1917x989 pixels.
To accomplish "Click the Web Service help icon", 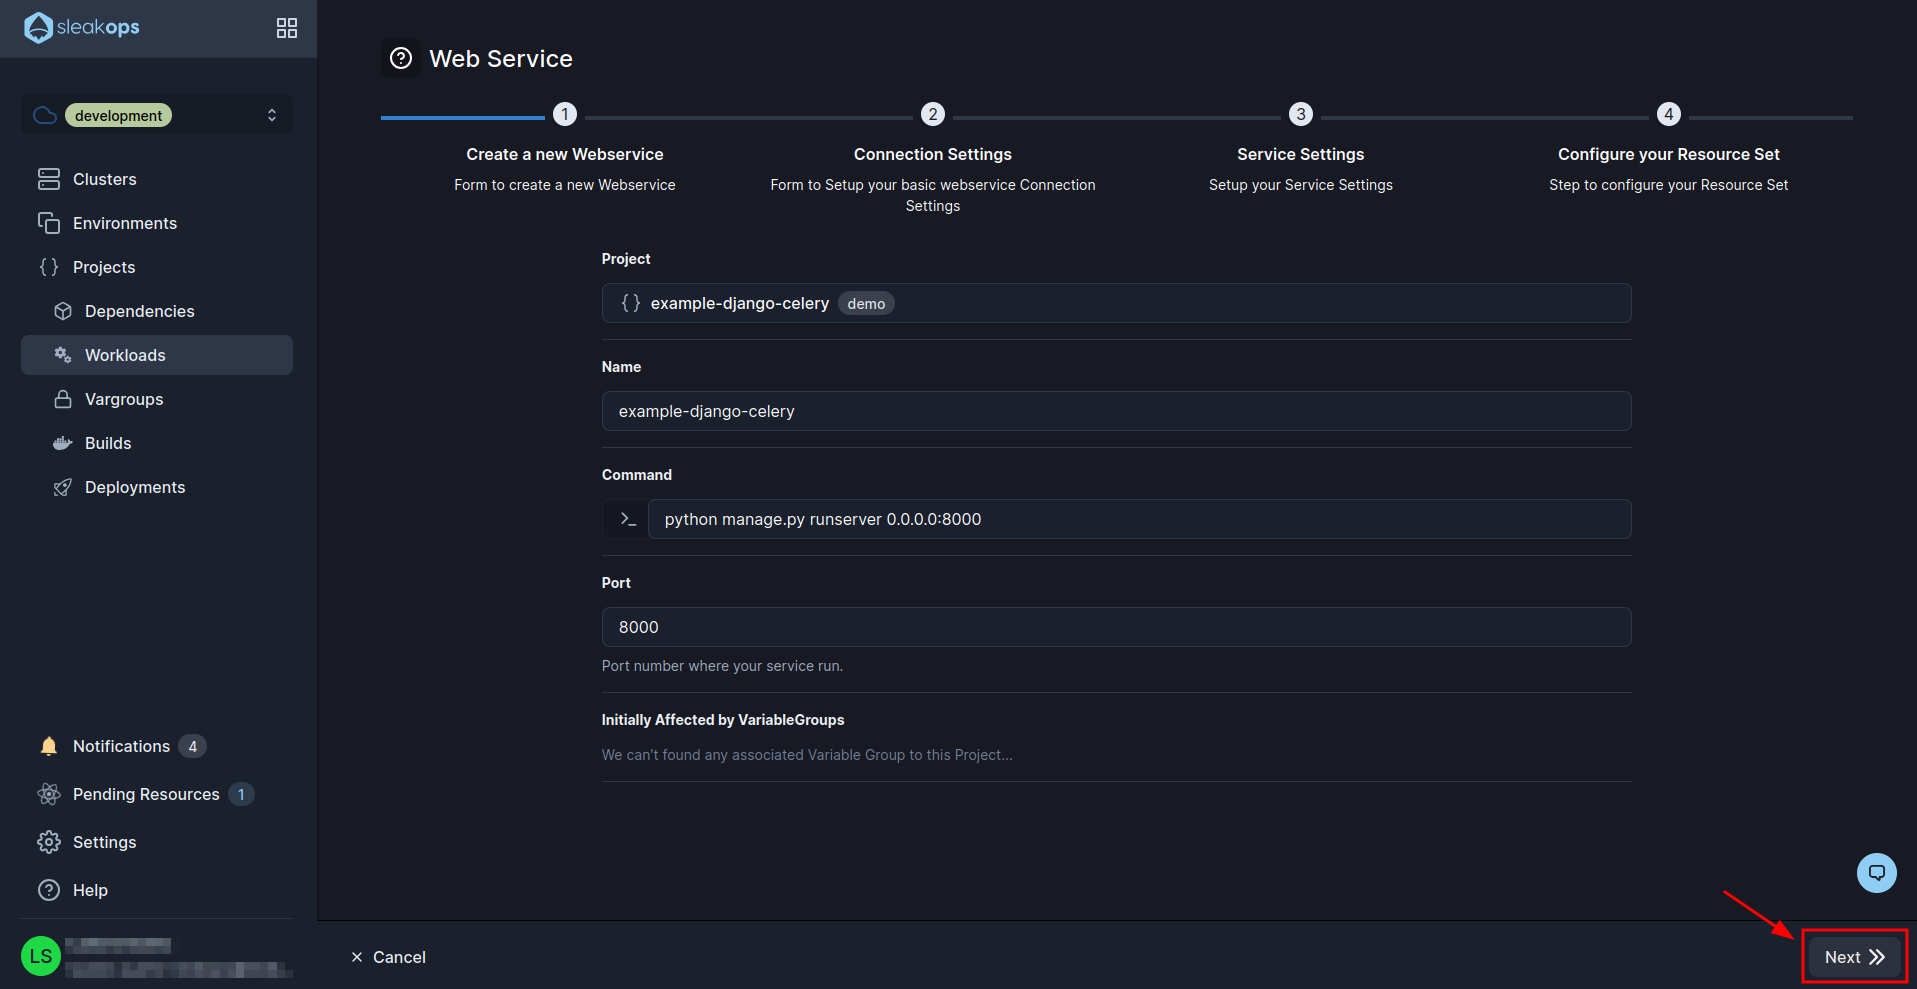I will (401, 58).
